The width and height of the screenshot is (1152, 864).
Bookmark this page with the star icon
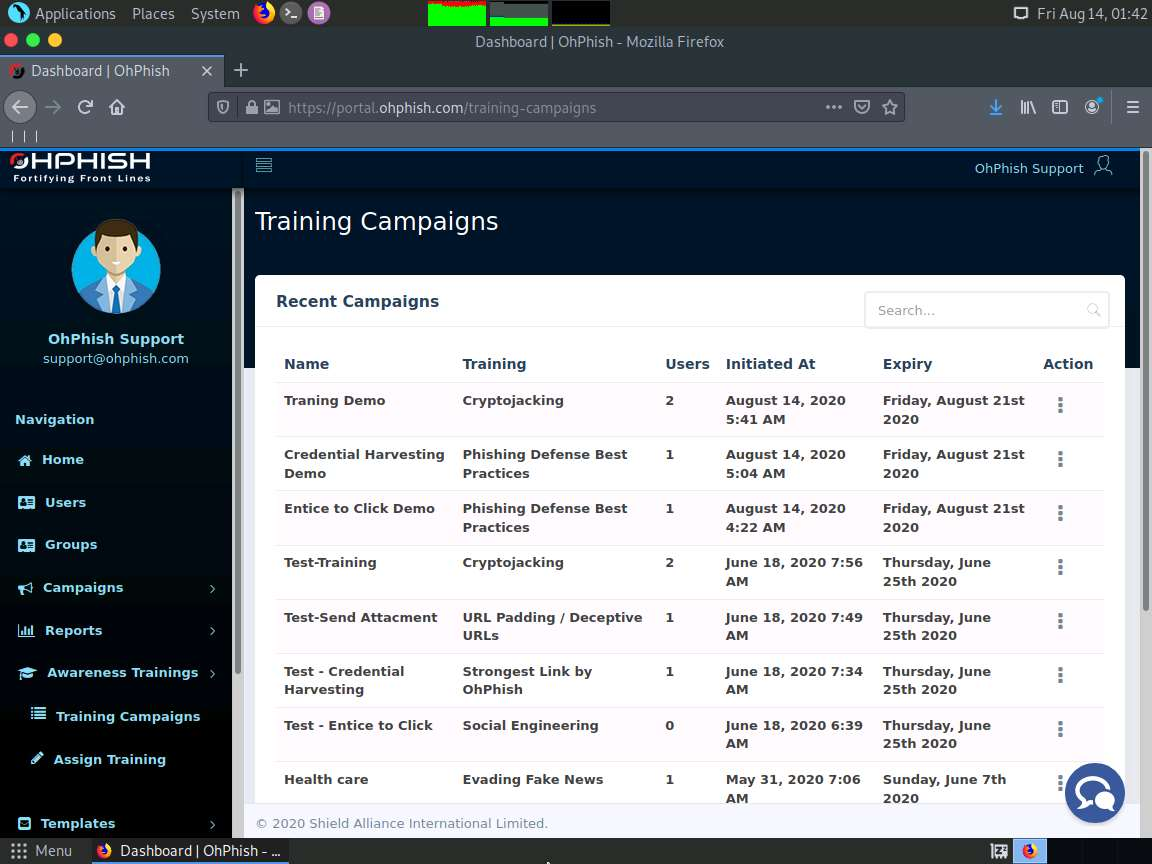890,107
